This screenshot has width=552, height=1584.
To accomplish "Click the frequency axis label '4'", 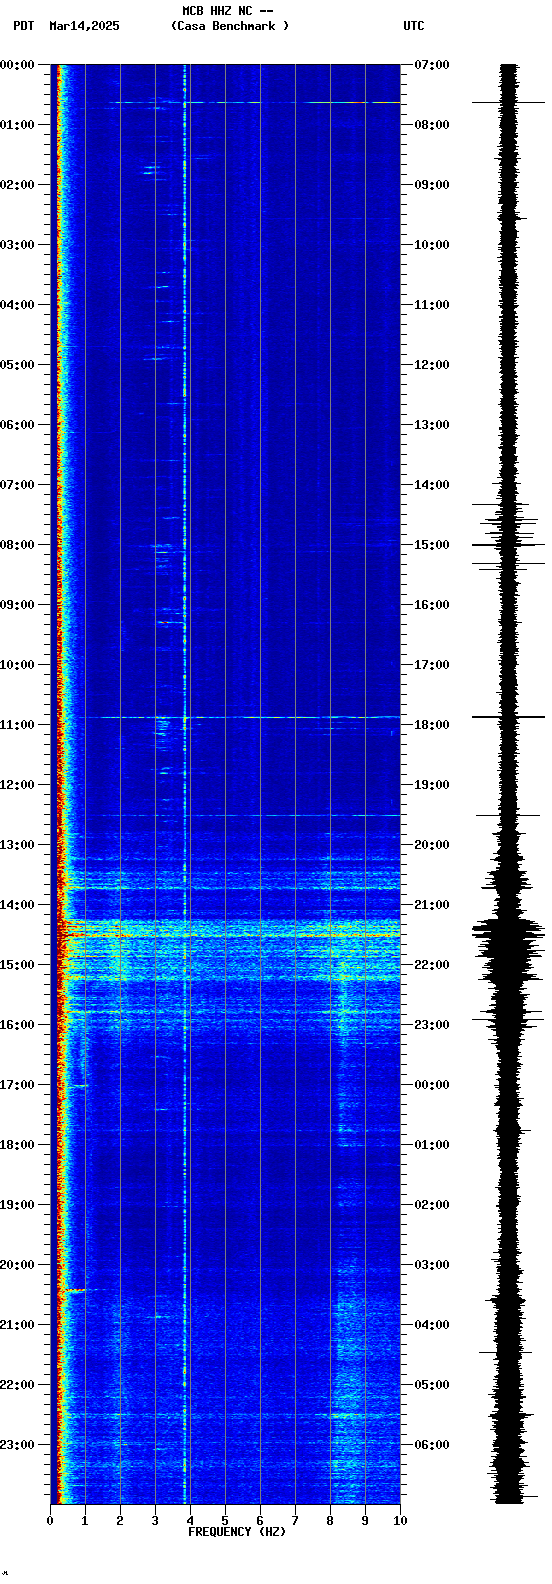I will coord(190,1521).
